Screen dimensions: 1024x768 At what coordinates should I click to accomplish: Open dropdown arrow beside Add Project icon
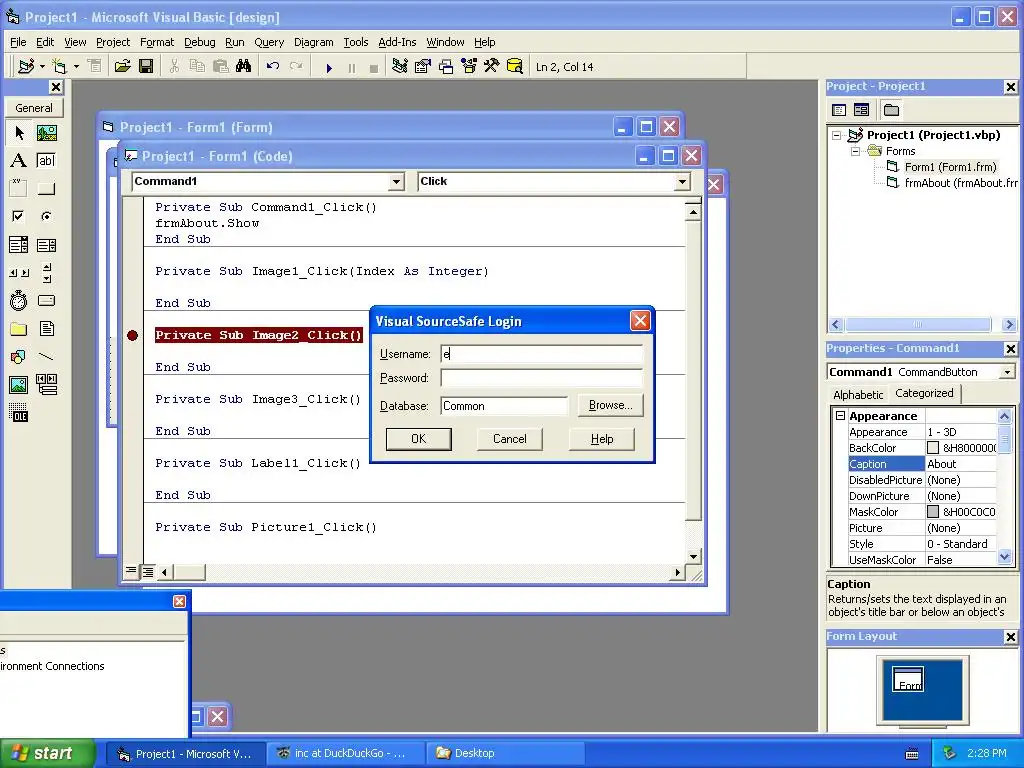(x=42, y=67)
